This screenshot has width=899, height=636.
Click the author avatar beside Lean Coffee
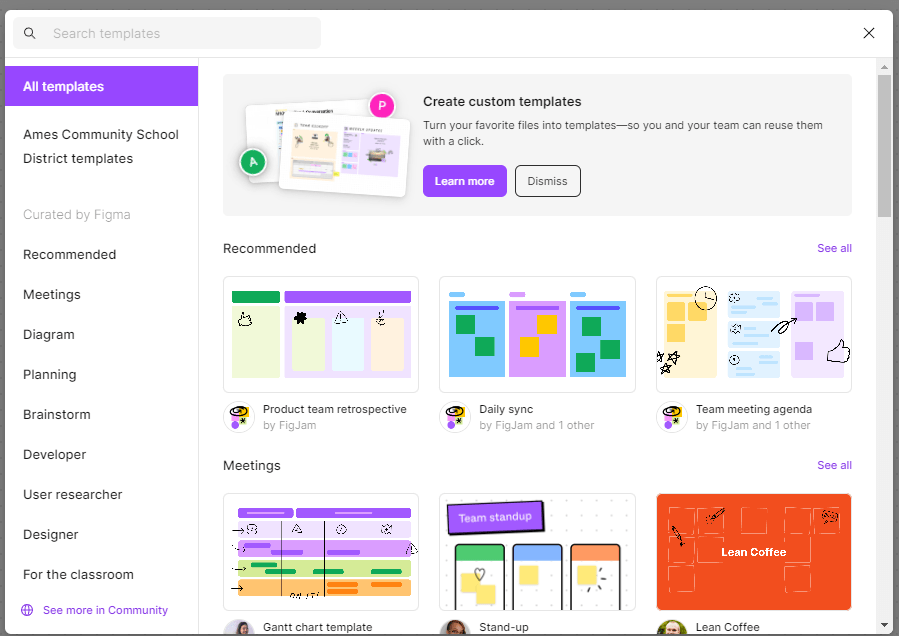coord(671,627)
